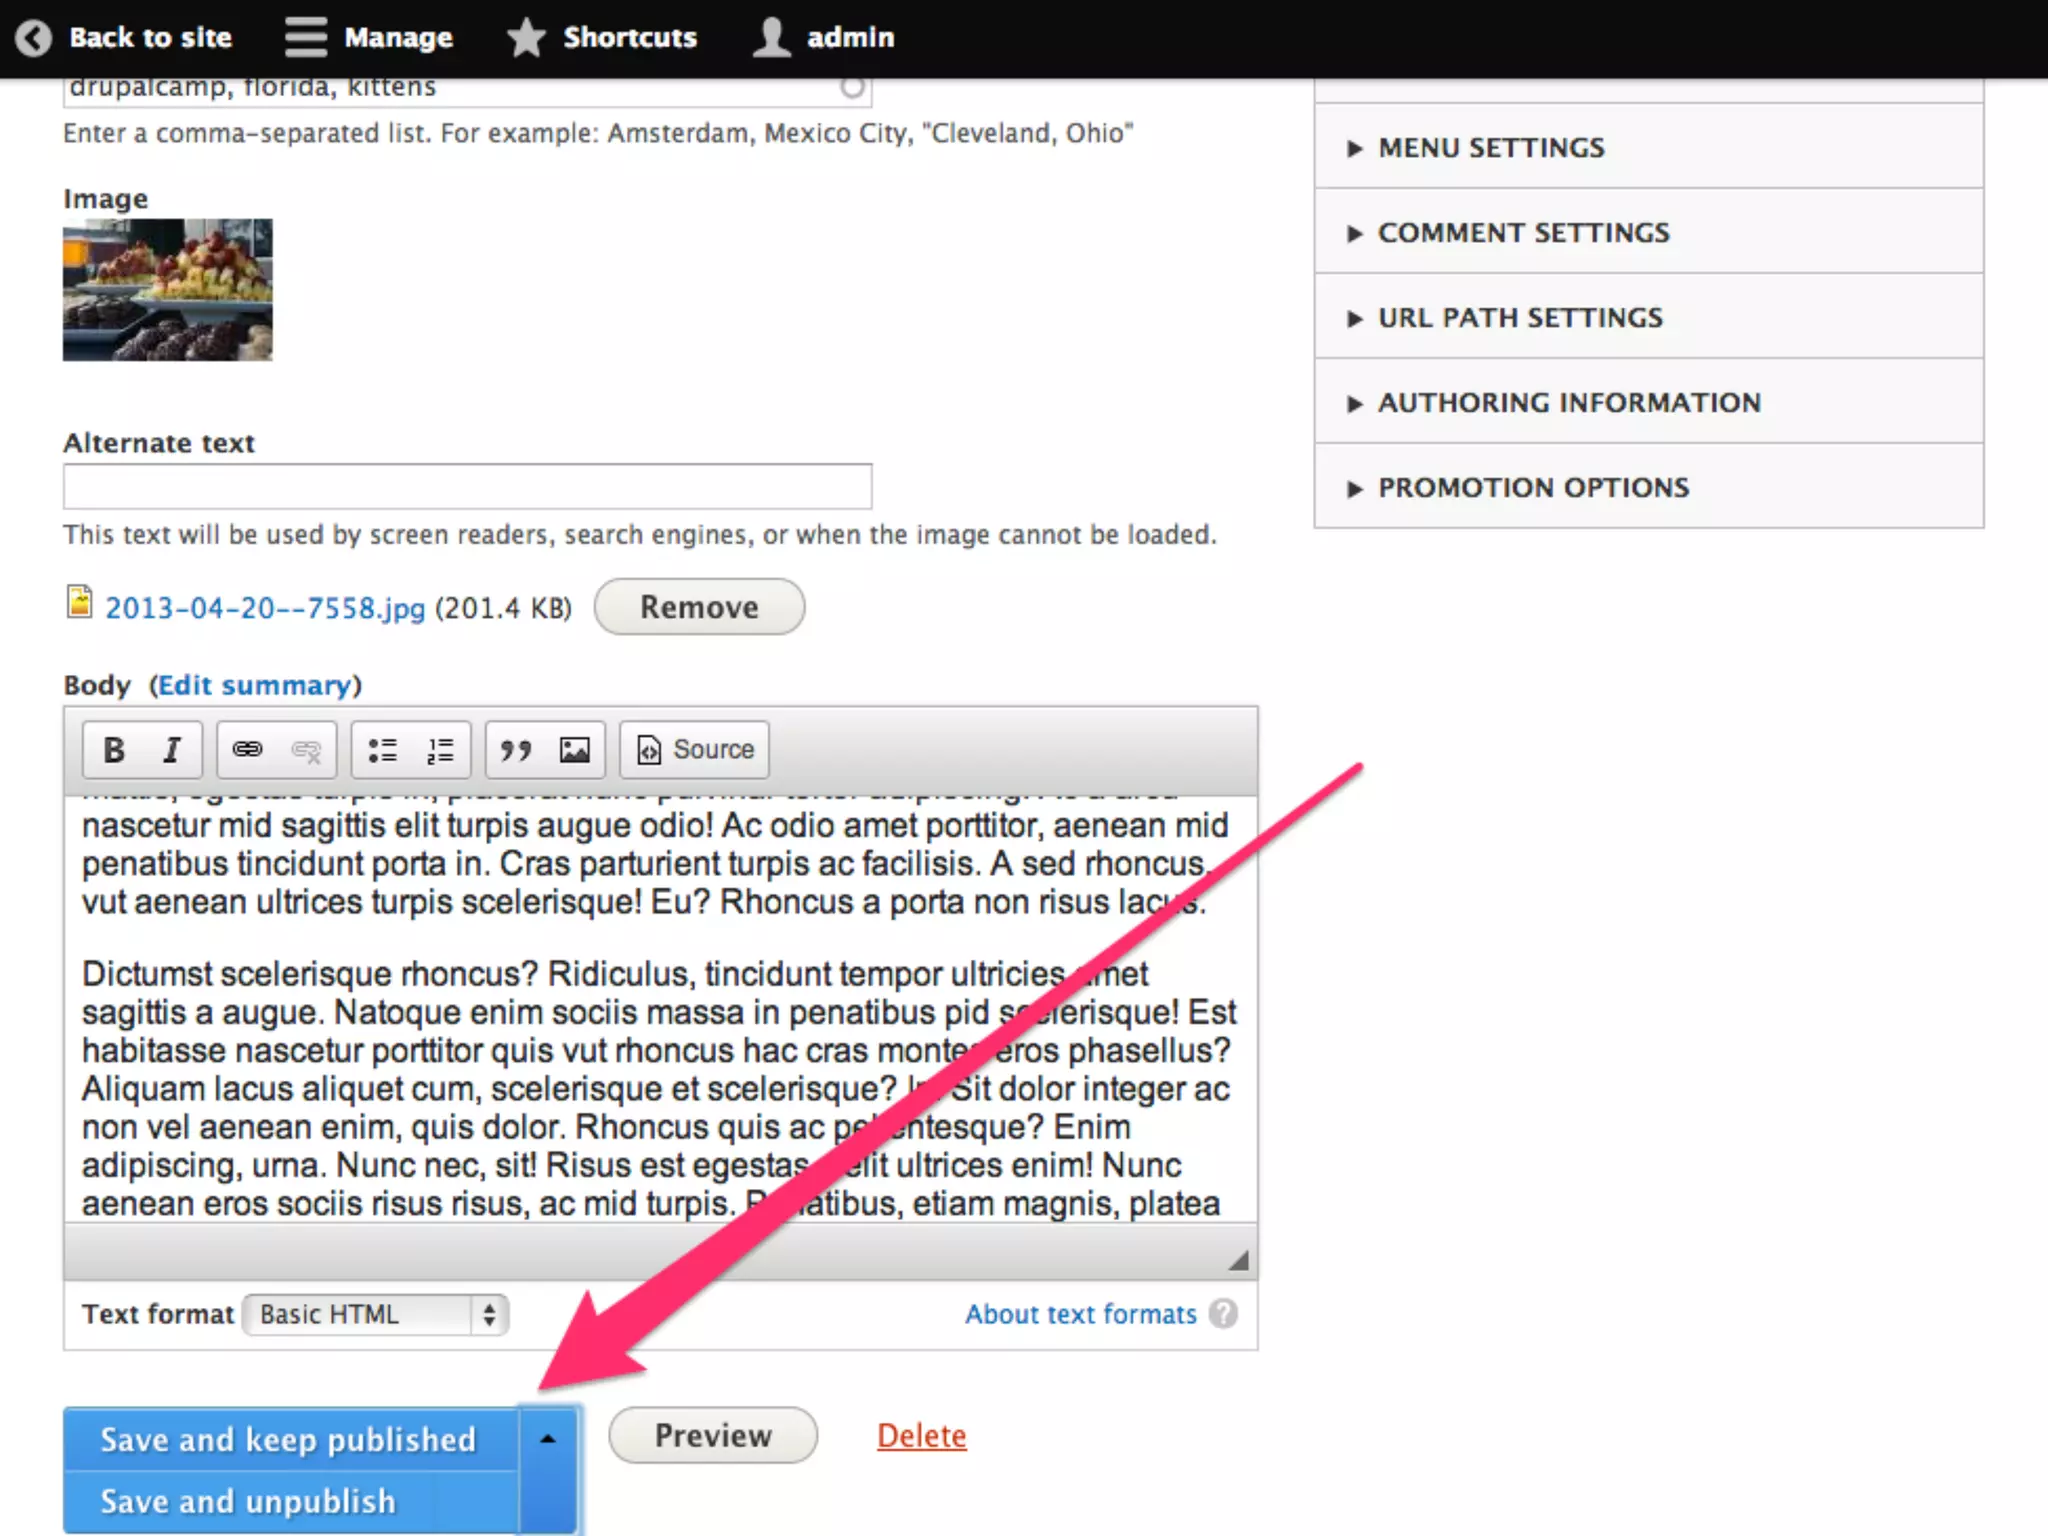
Task: Insert image via editor toolbar
Action: pyautogui.click(x=574, y=749)
